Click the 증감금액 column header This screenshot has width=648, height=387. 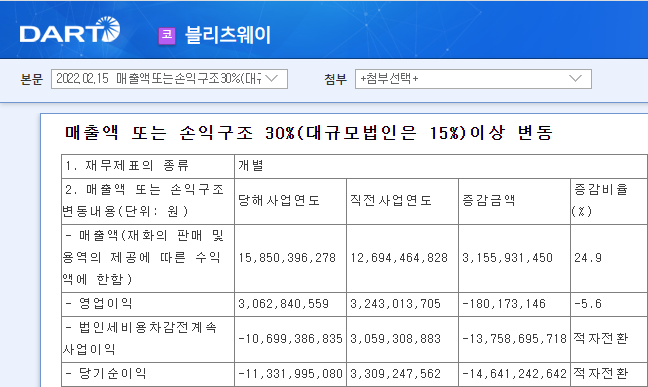pos(515,201)
